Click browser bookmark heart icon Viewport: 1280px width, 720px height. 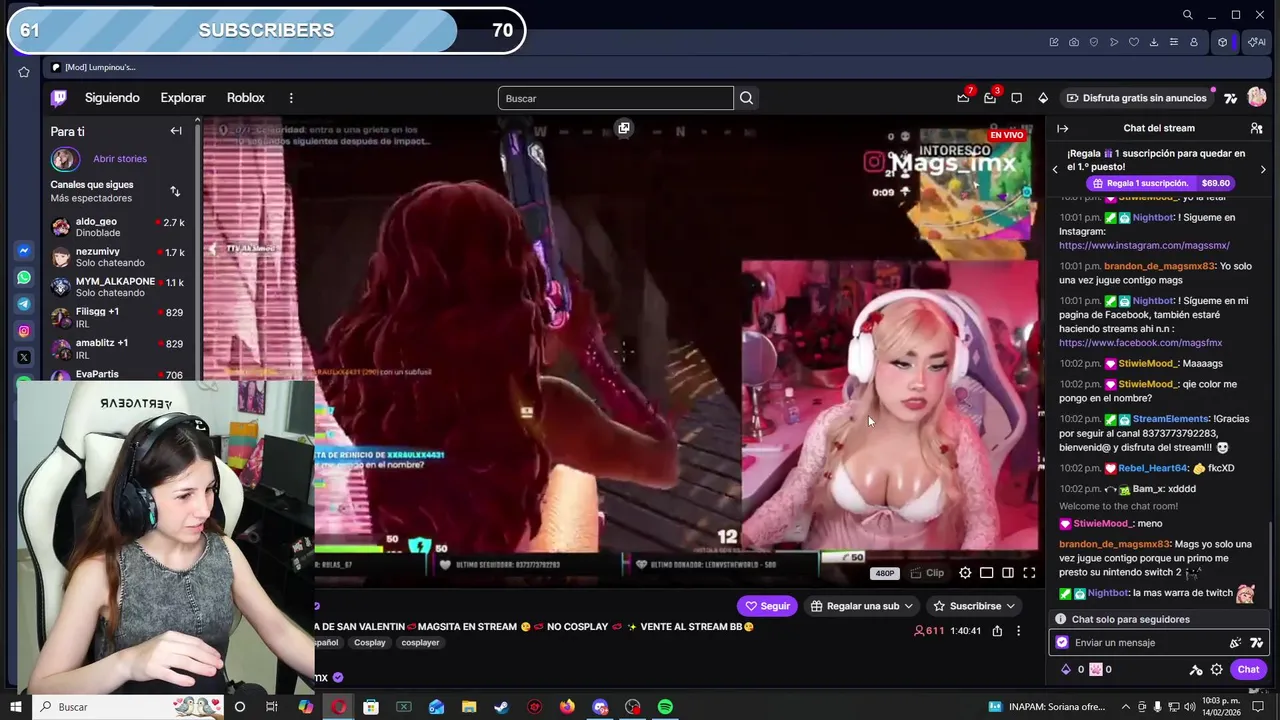tap(1134, 42)
